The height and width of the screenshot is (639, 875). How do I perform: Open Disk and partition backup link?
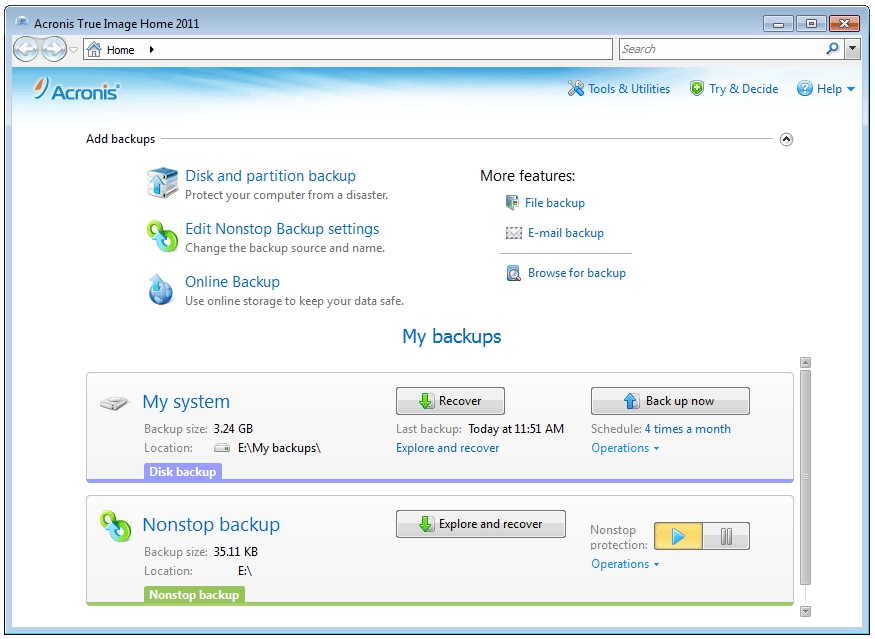[270, 176]
